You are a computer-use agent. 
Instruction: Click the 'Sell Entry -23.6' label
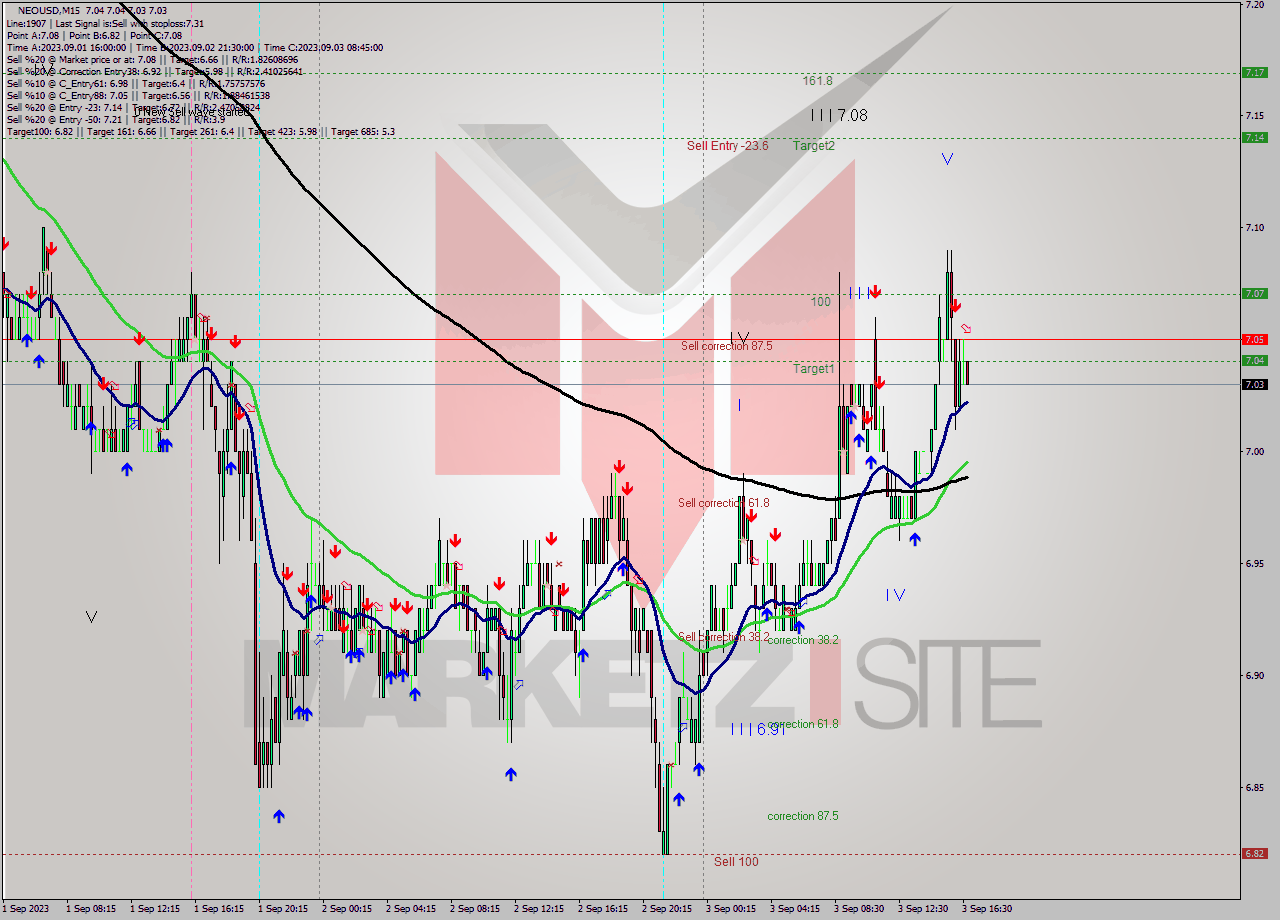(727, 146)
